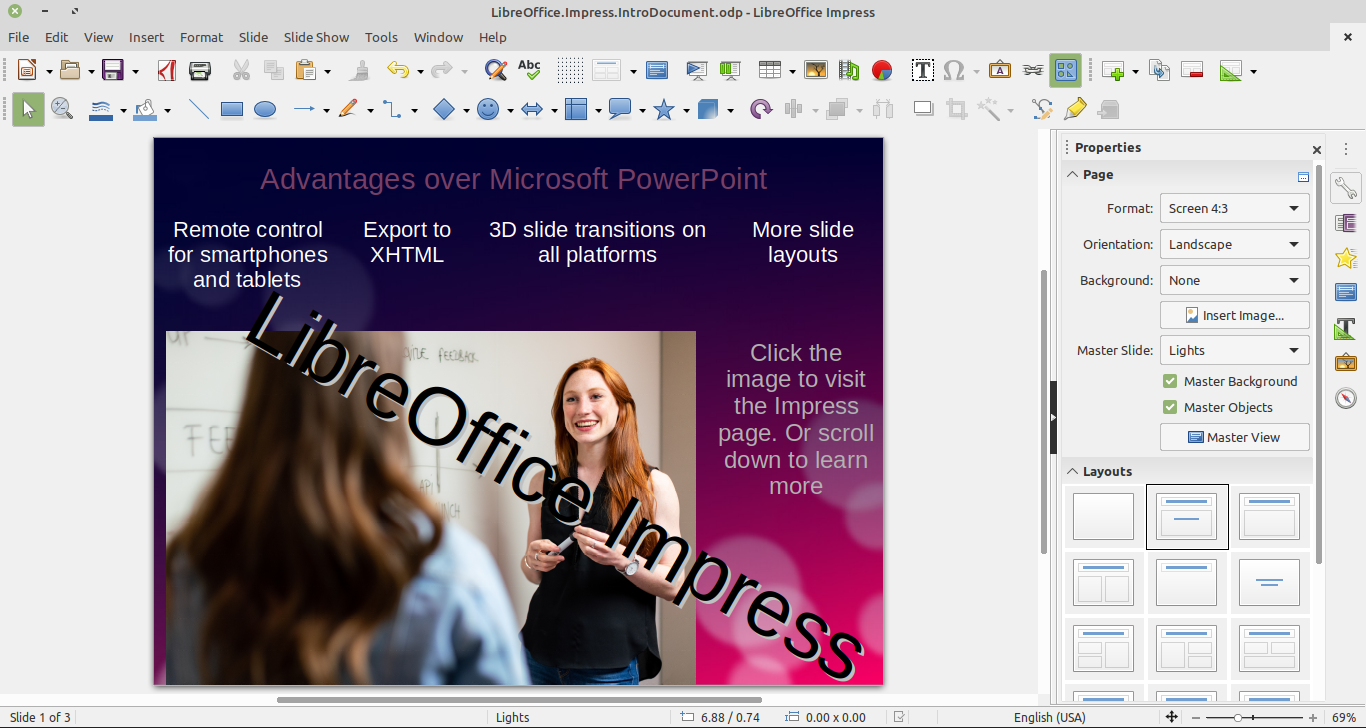
Task: Select the Rectangle drawing tool
Action: tap(232, 109)
